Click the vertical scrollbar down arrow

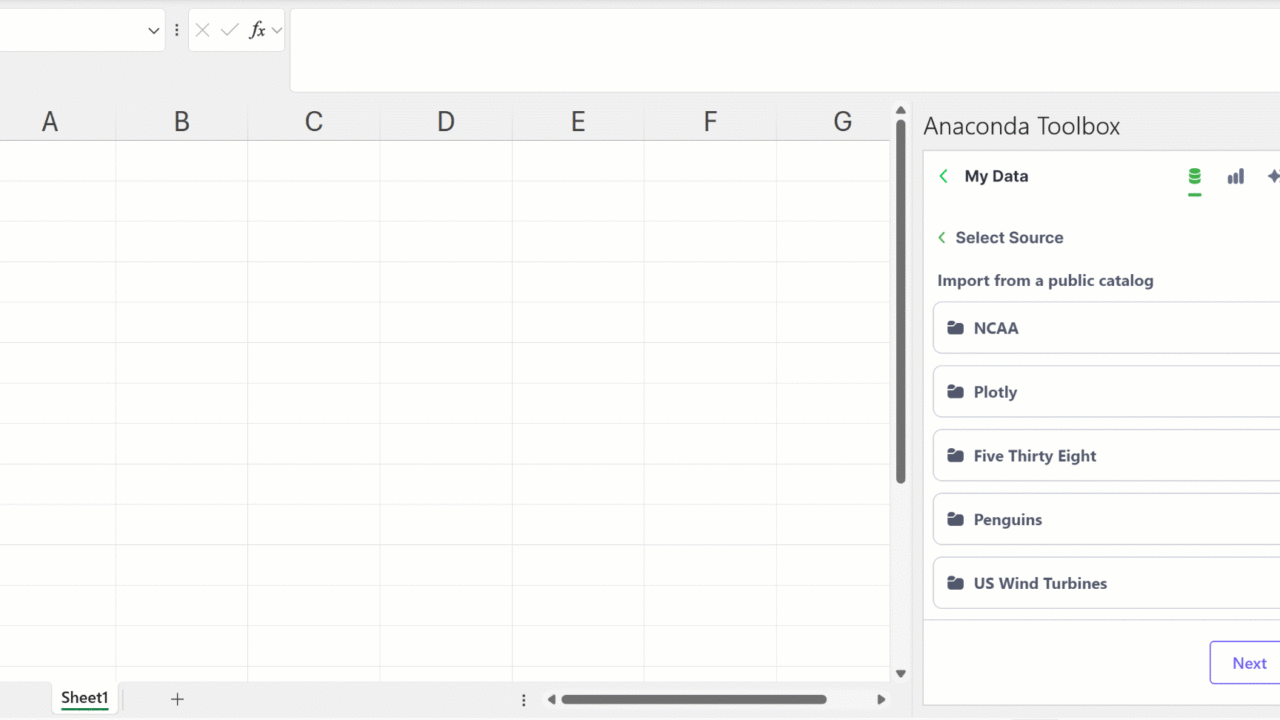click(x=901, y=674)
